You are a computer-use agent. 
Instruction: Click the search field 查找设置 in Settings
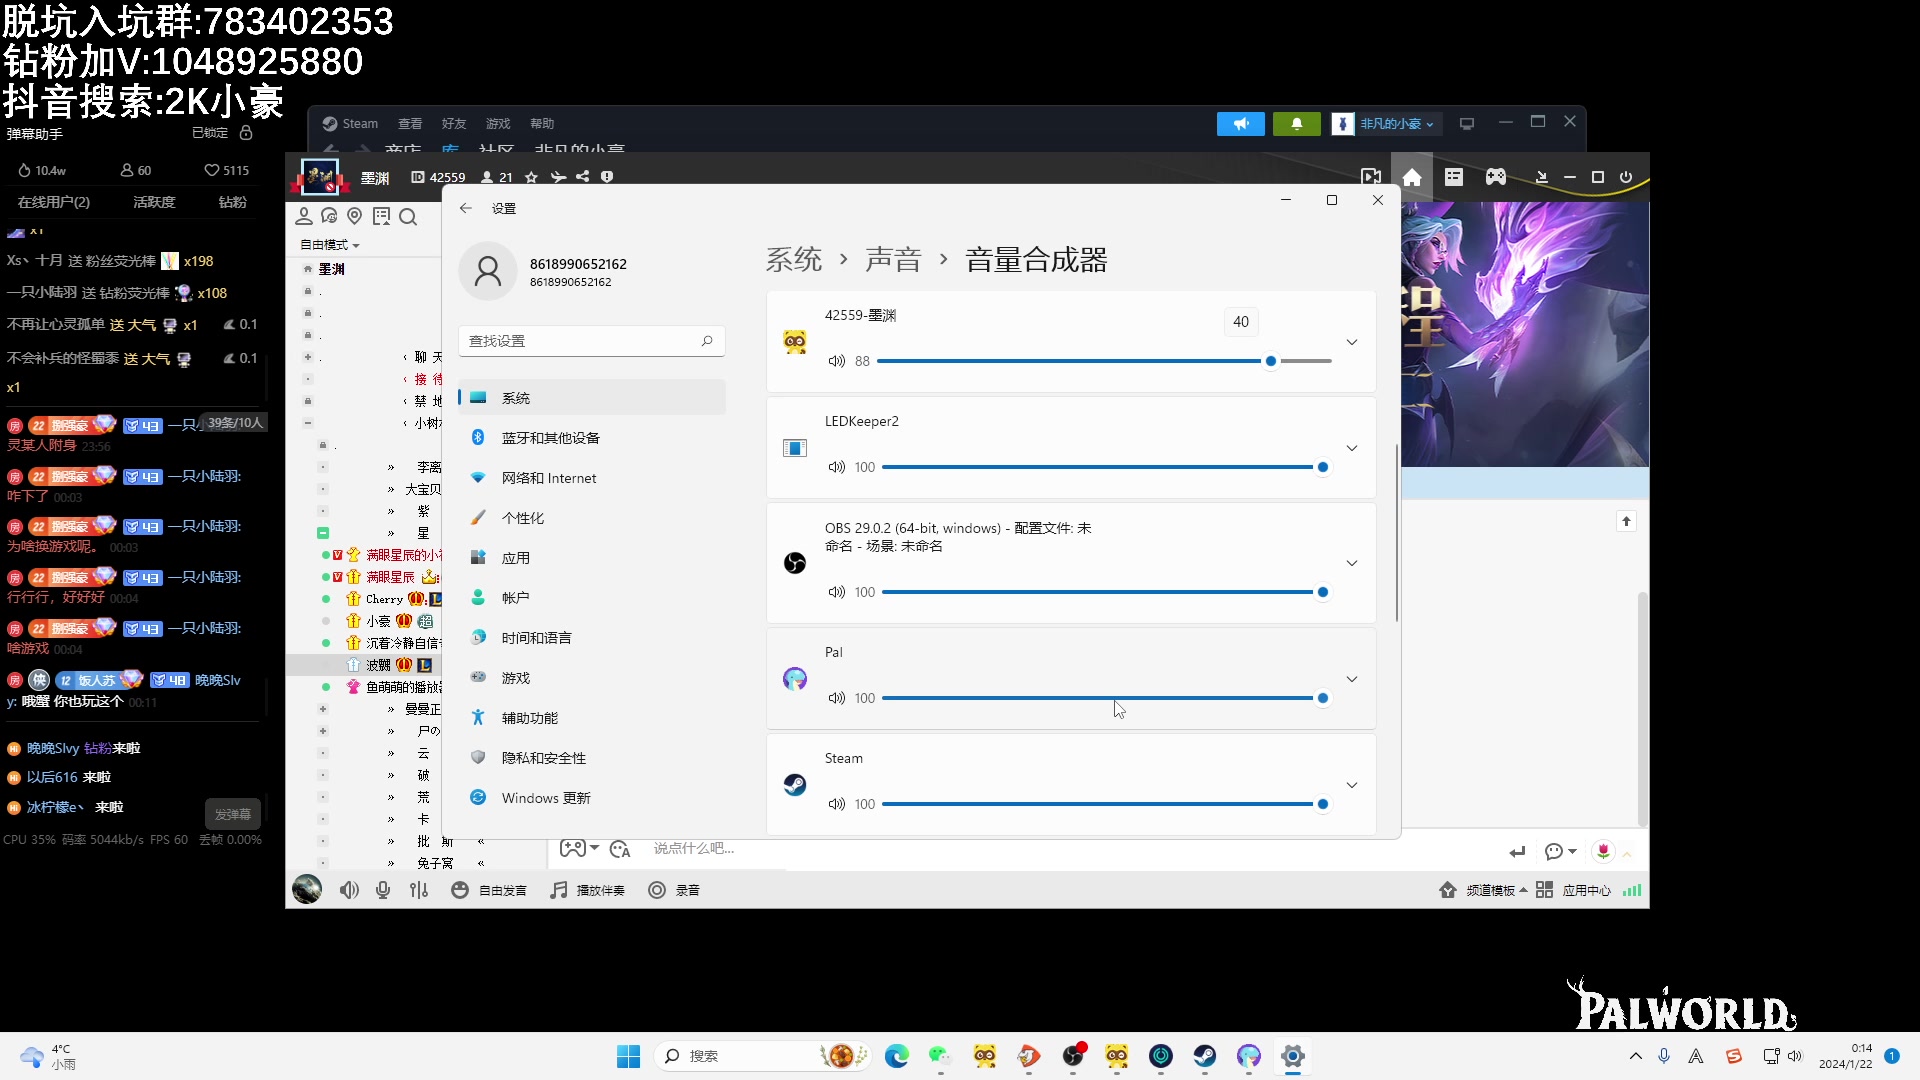[x=591, y=341]
